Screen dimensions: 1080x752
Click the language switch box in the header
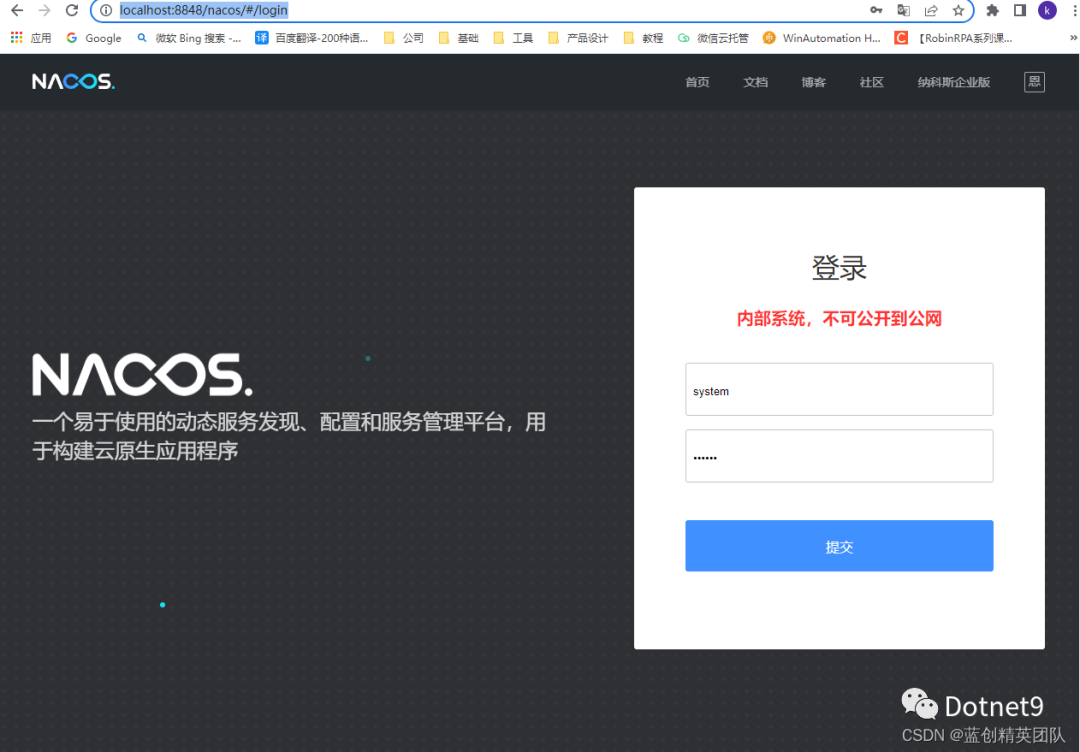pos(1034,82)
